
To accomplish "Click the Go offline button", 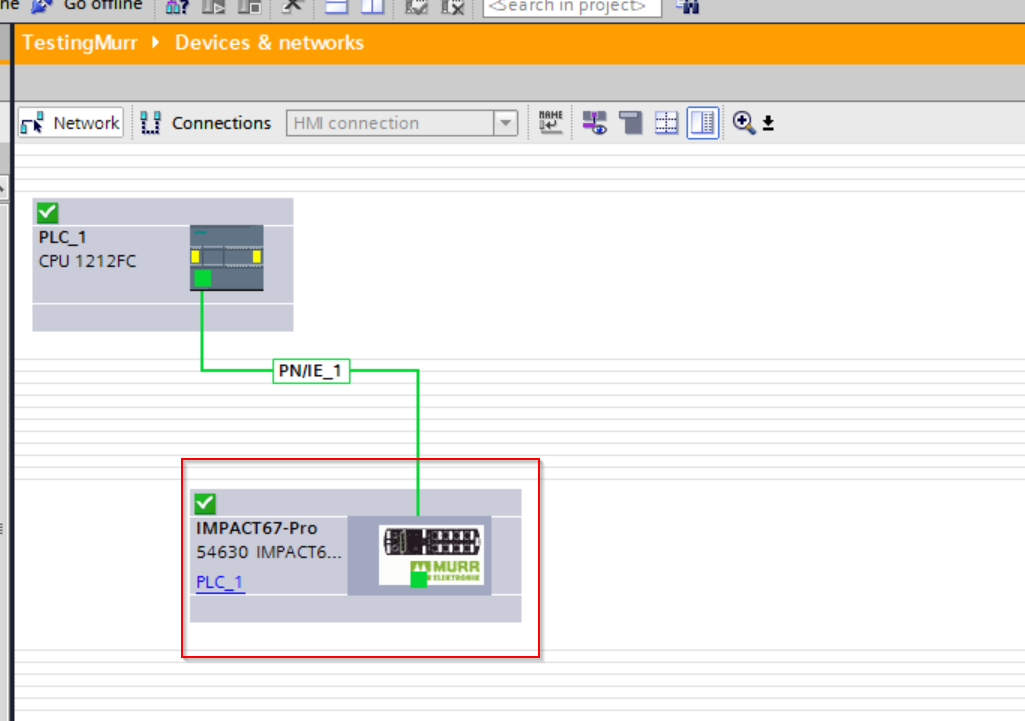I will coord(88,6).
